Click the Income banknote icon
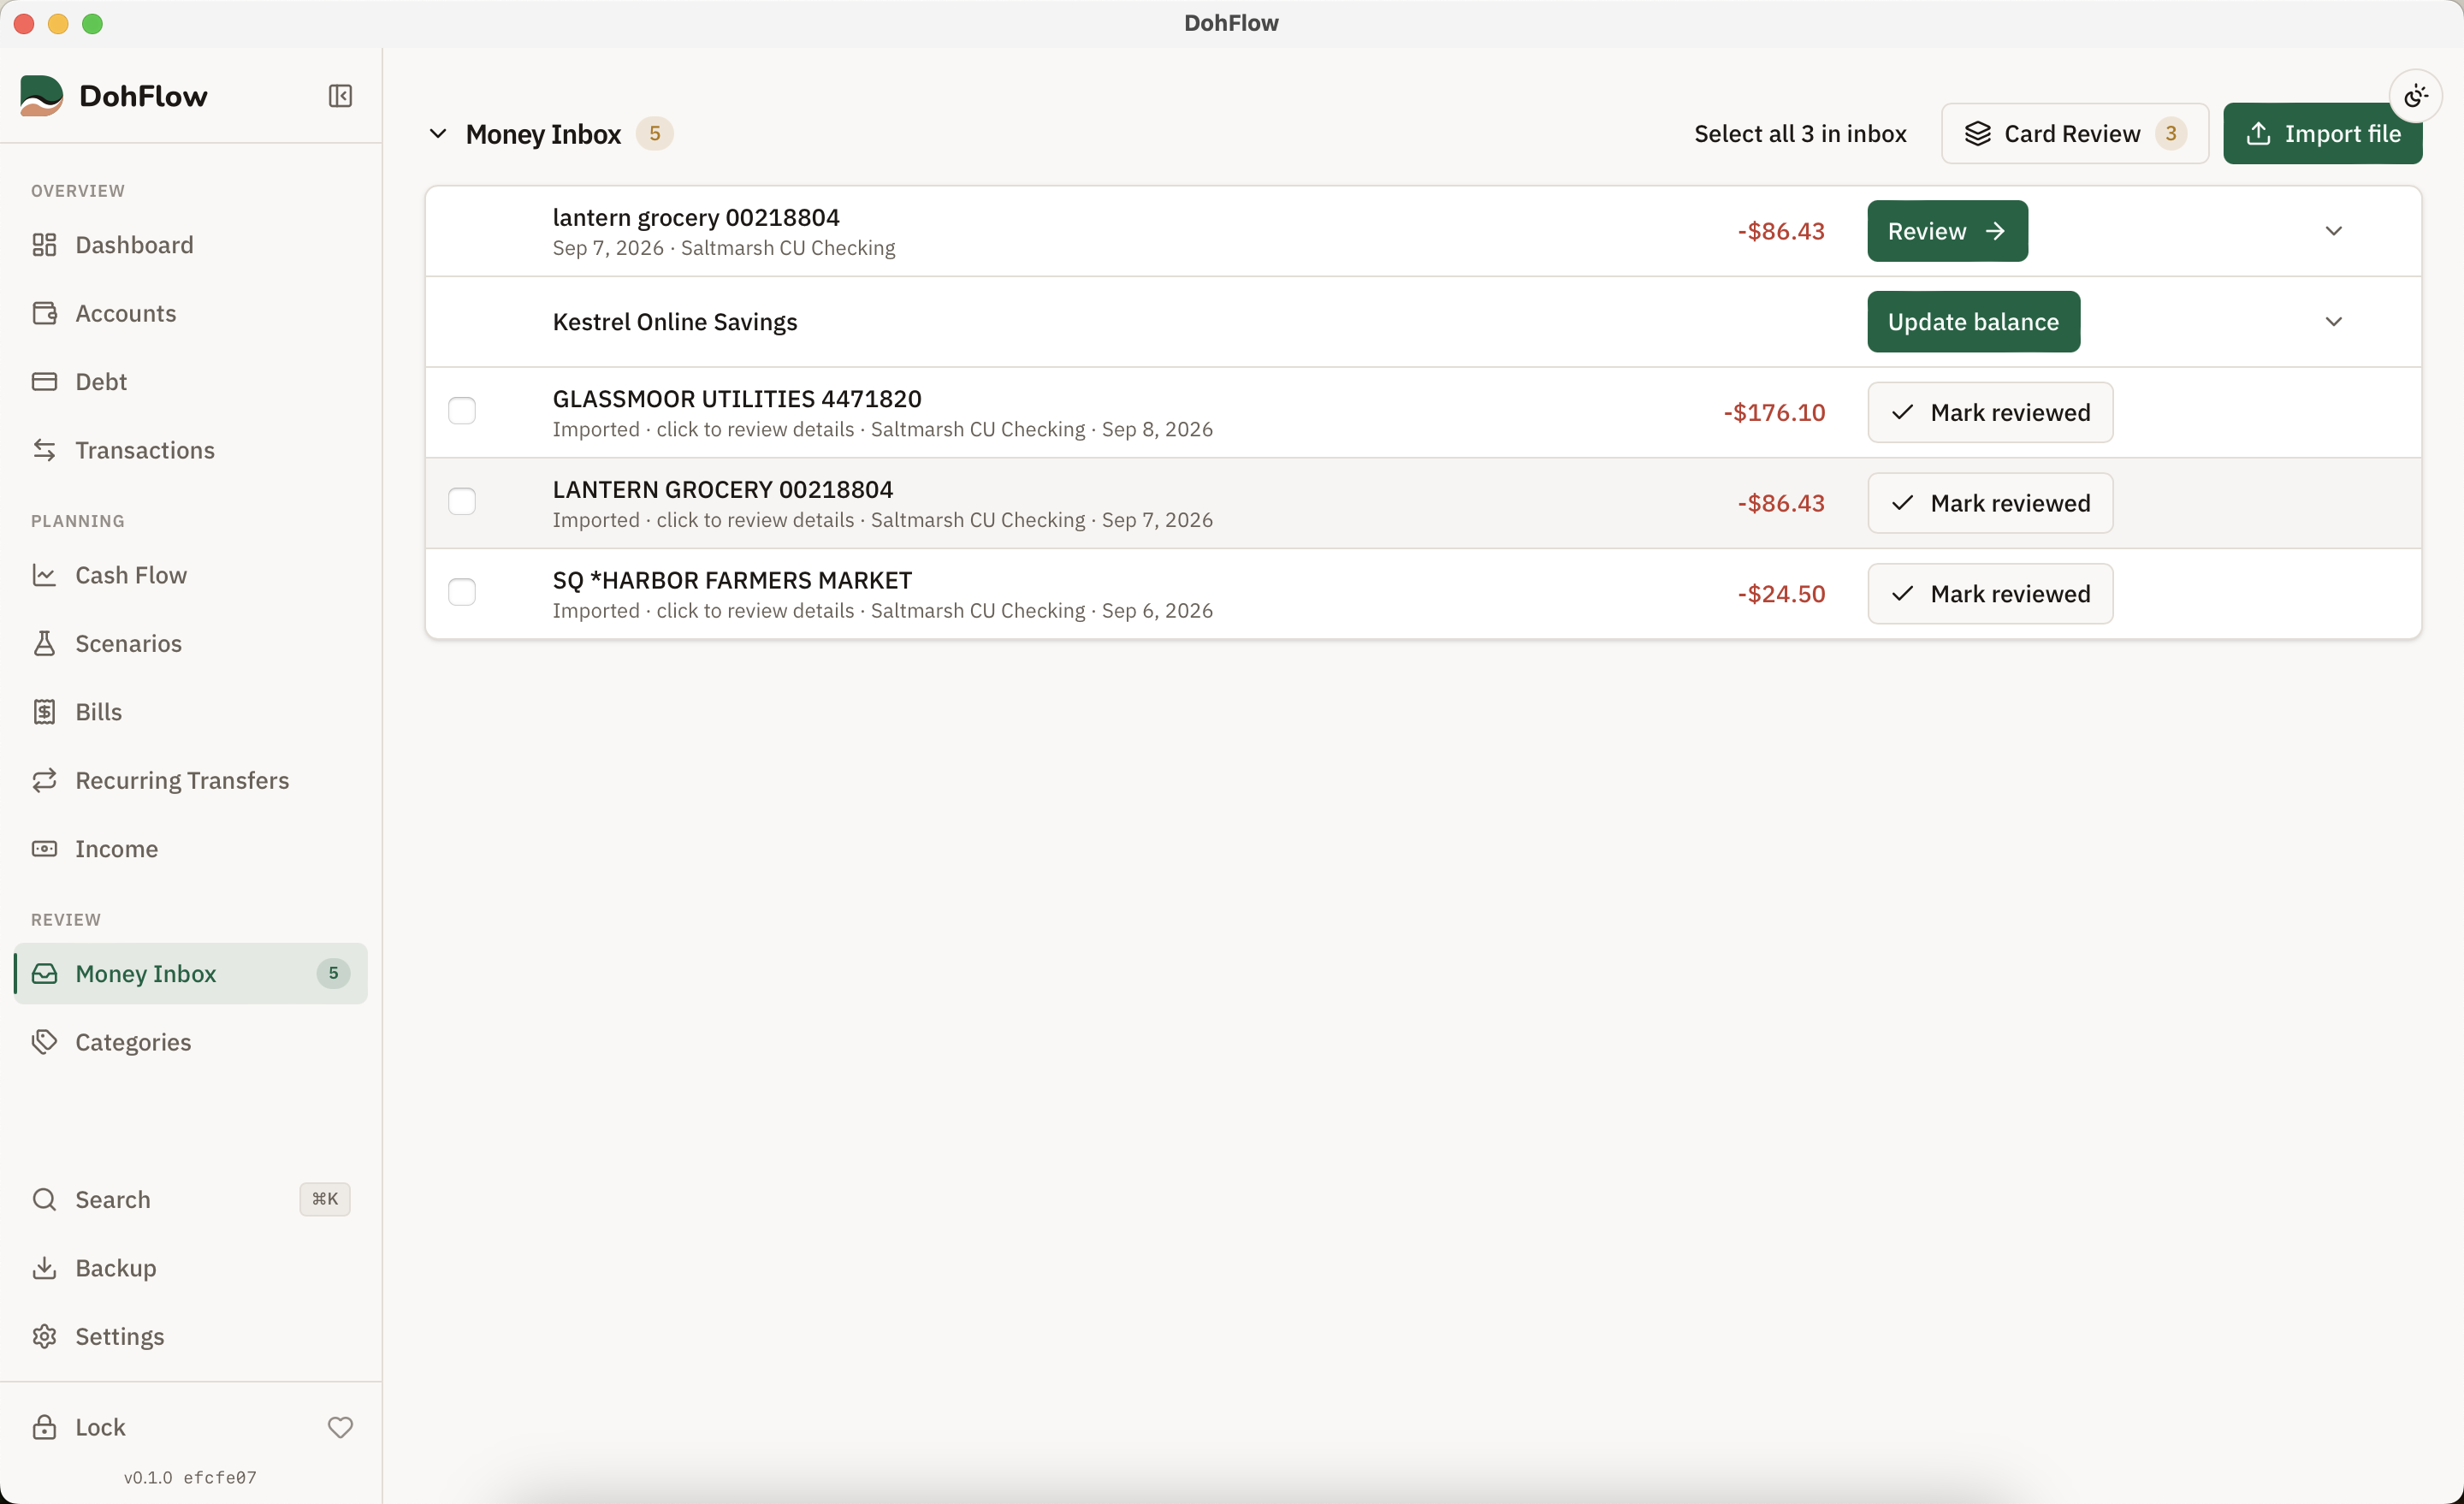 tap(44, 849)
